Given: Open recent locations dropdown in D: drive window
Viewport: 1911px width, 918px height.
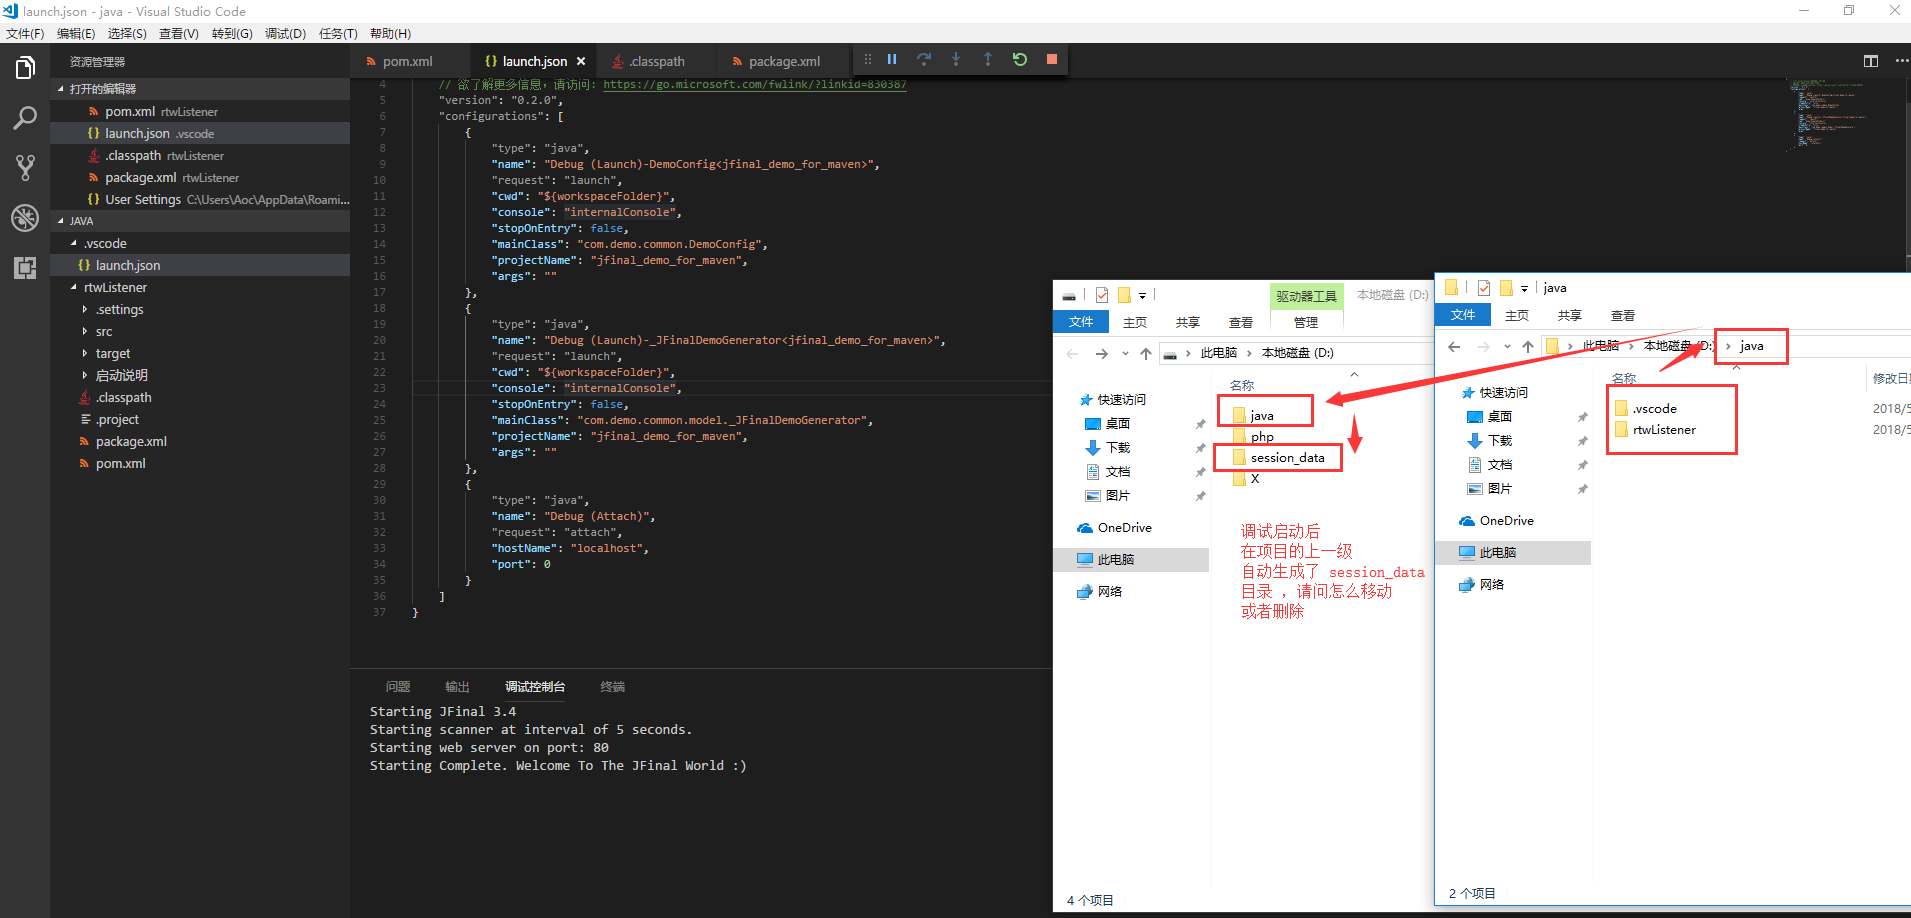Looking at the screenshot, I should click(x=1125, y=353).
